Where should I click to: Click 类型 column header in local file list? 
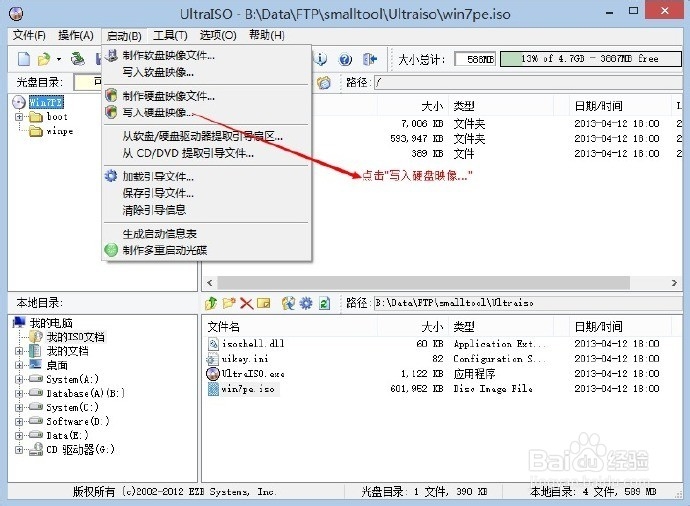tap(464, 326)
